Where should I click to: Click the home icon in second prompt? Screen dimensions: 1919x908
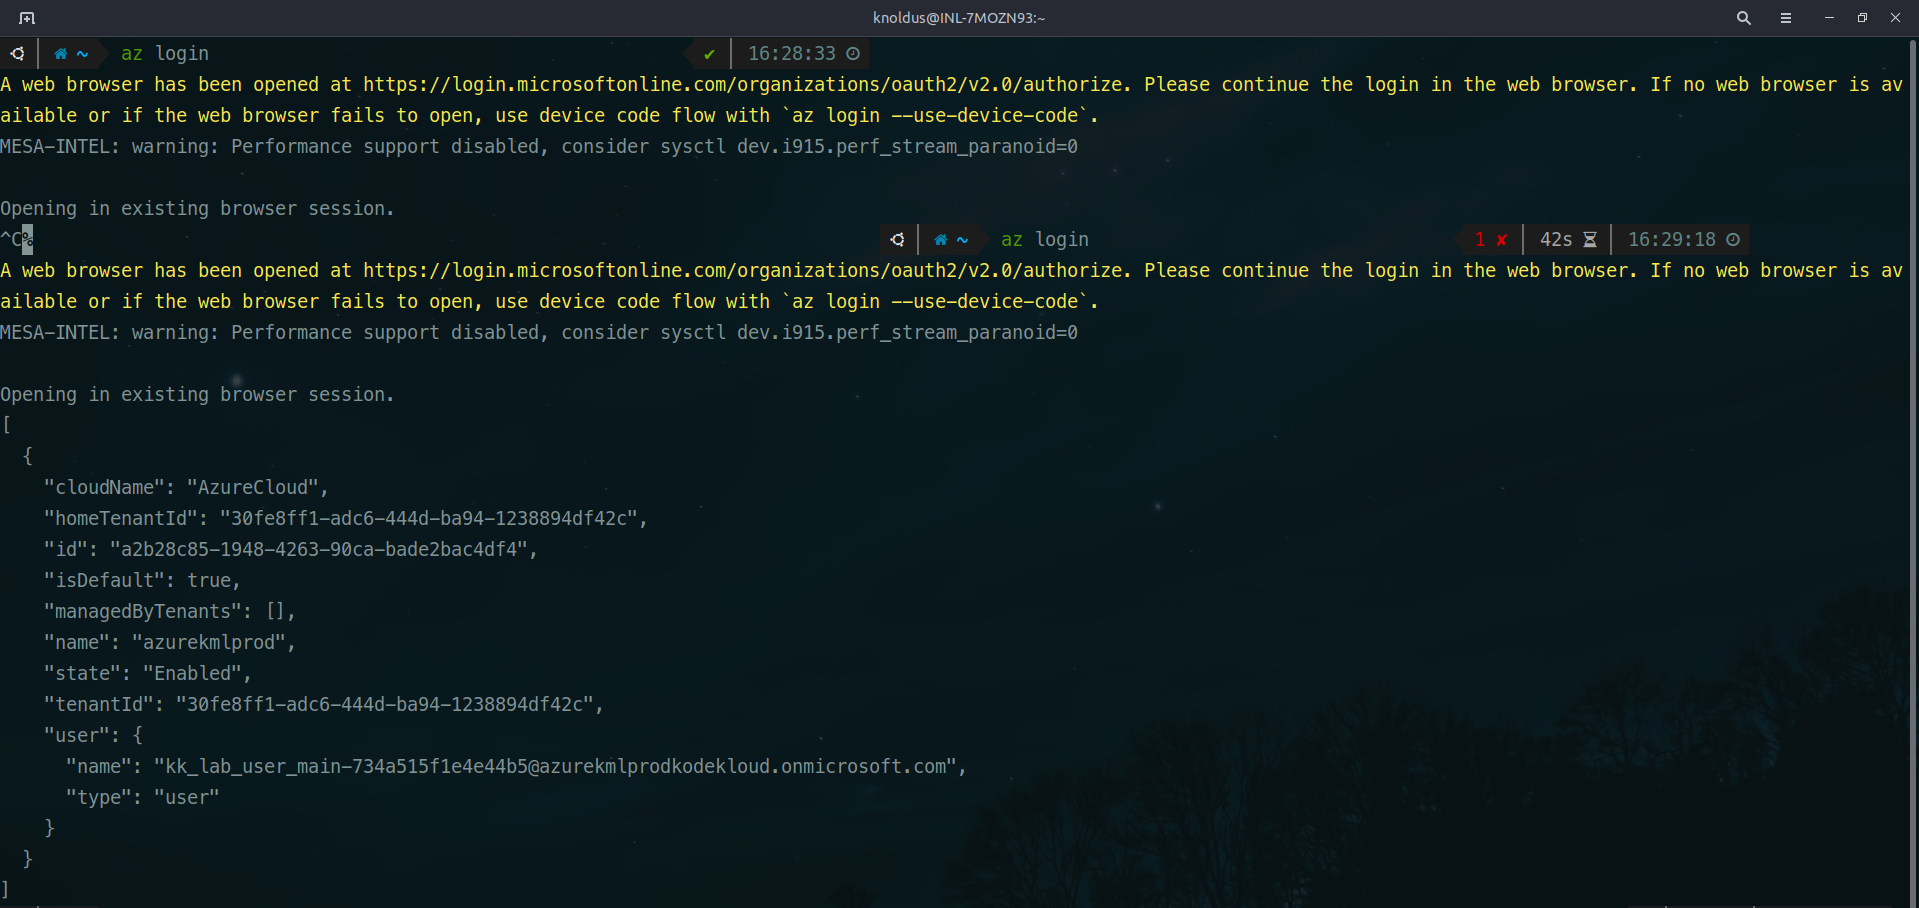click(x=941, y=240)
